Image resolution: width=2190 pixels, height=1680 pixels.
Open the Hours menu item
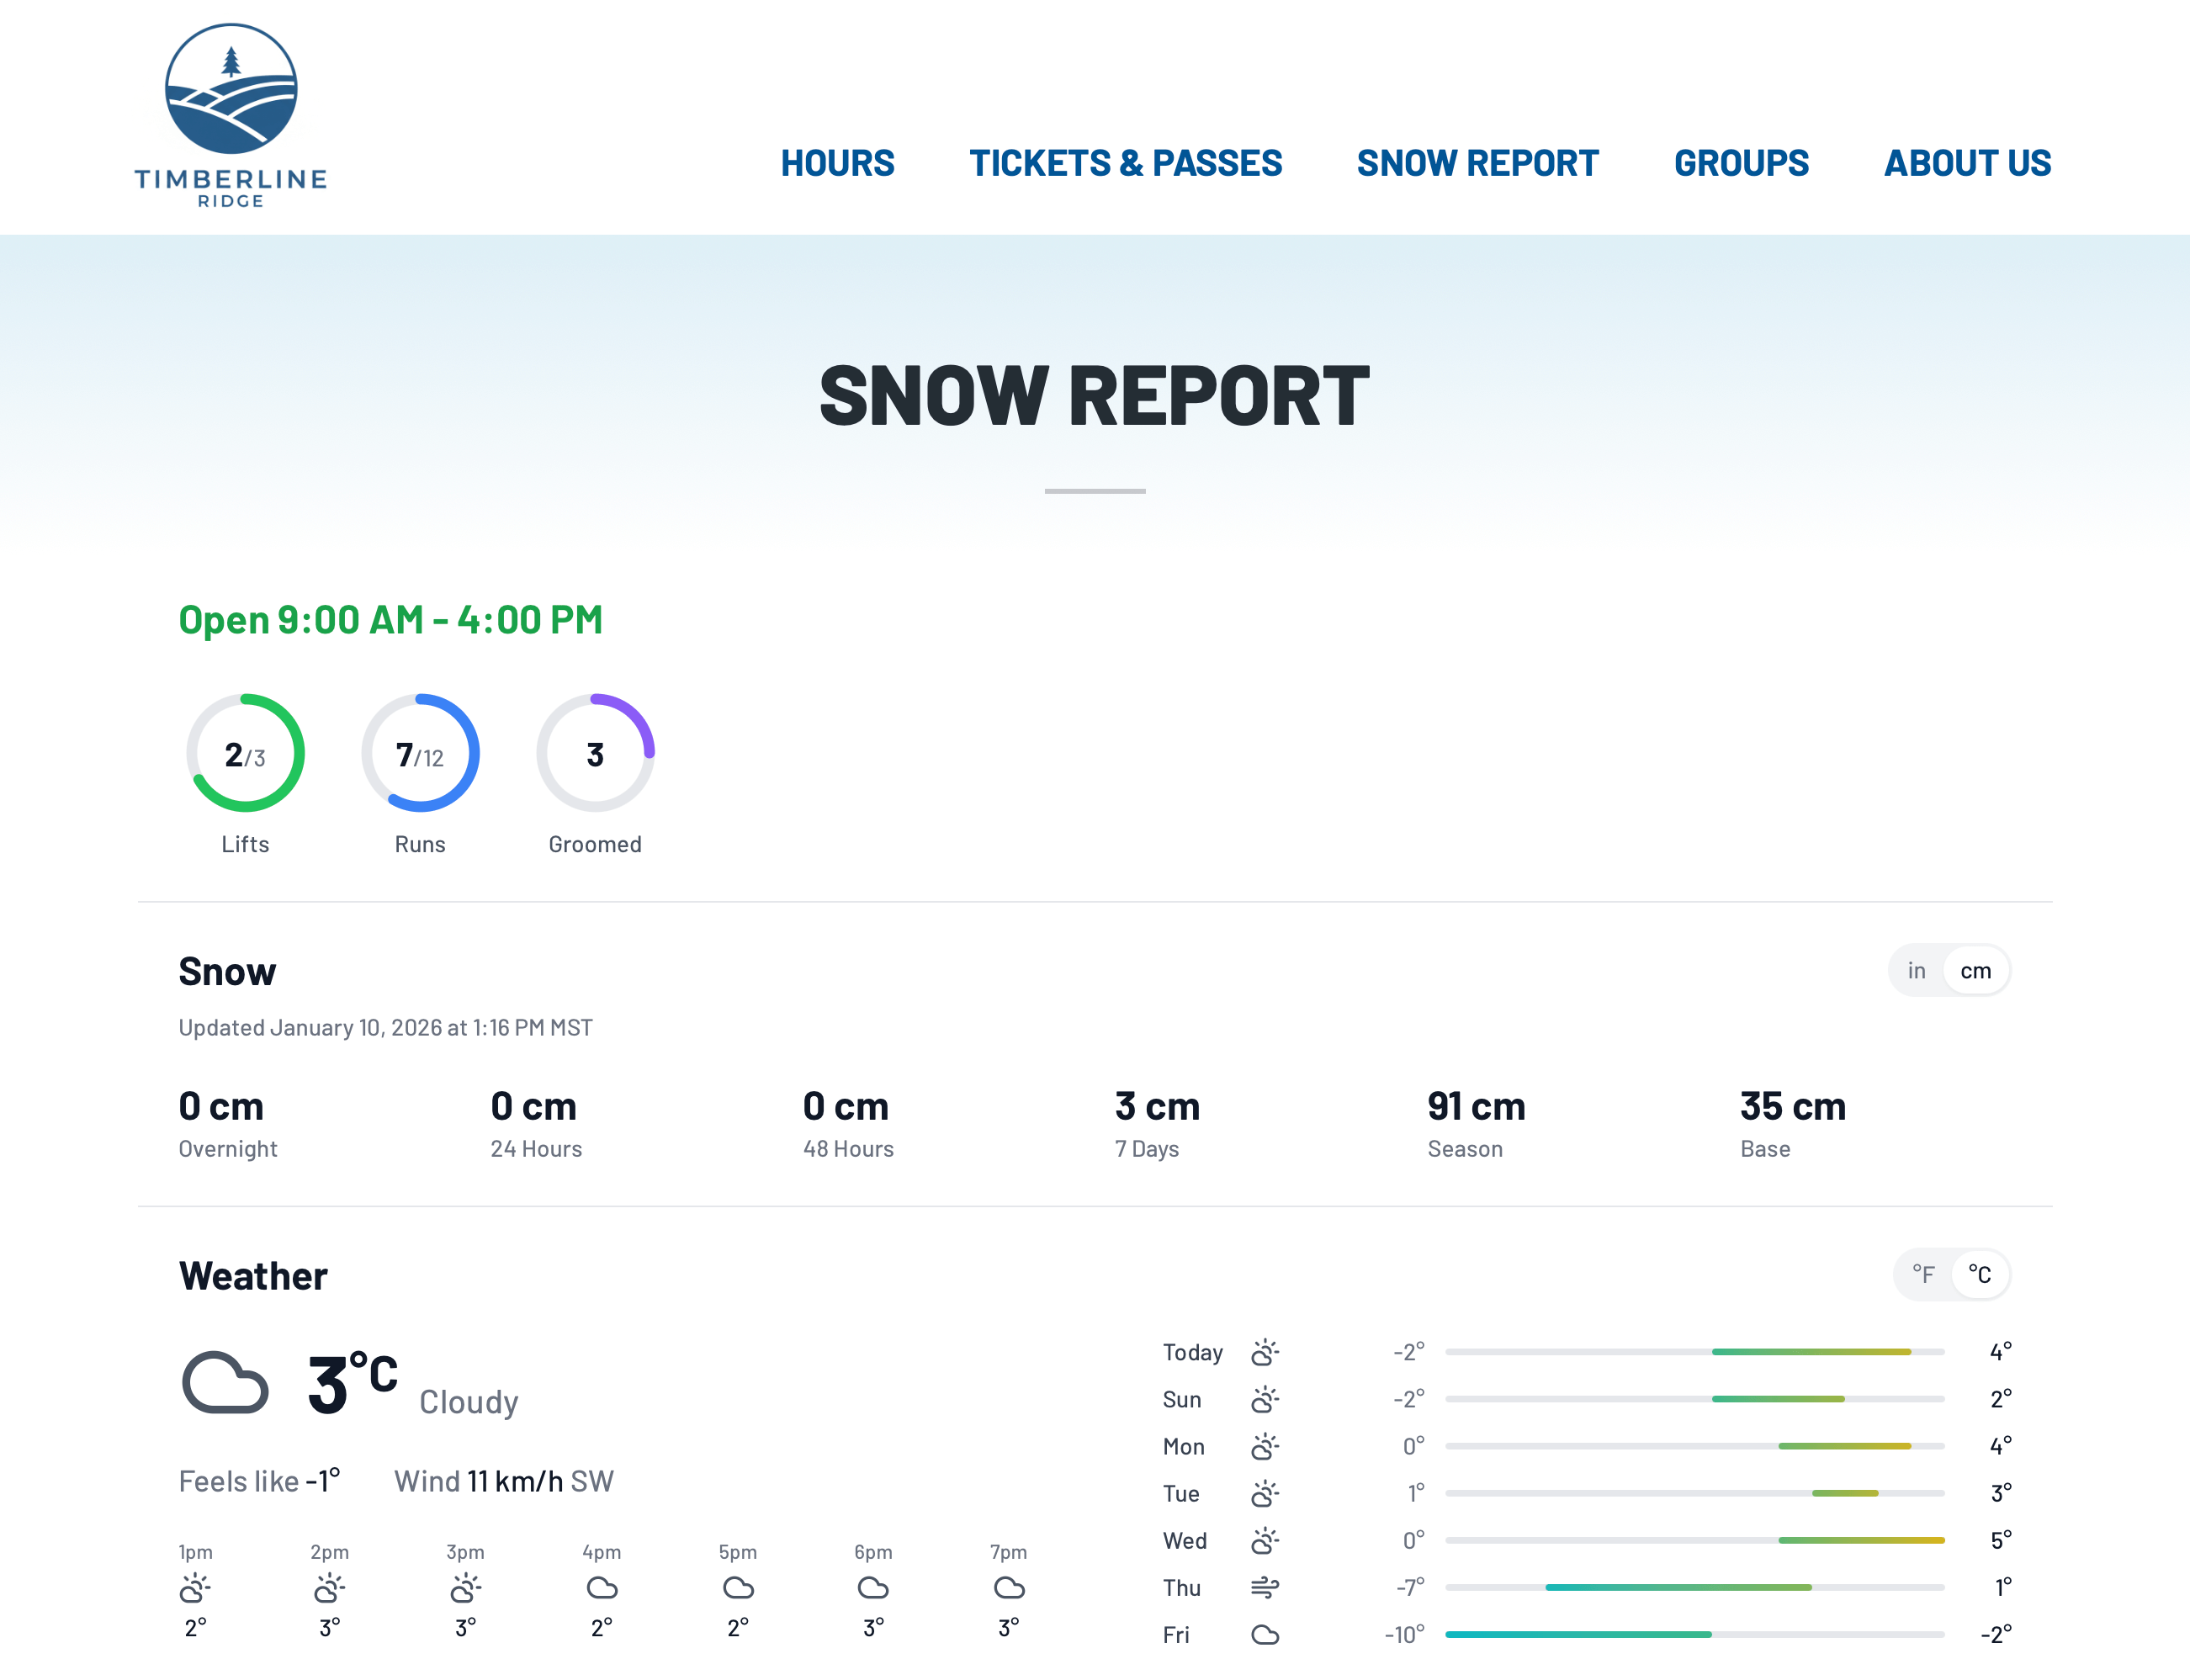pyautogui.click(x=837, y=163)
